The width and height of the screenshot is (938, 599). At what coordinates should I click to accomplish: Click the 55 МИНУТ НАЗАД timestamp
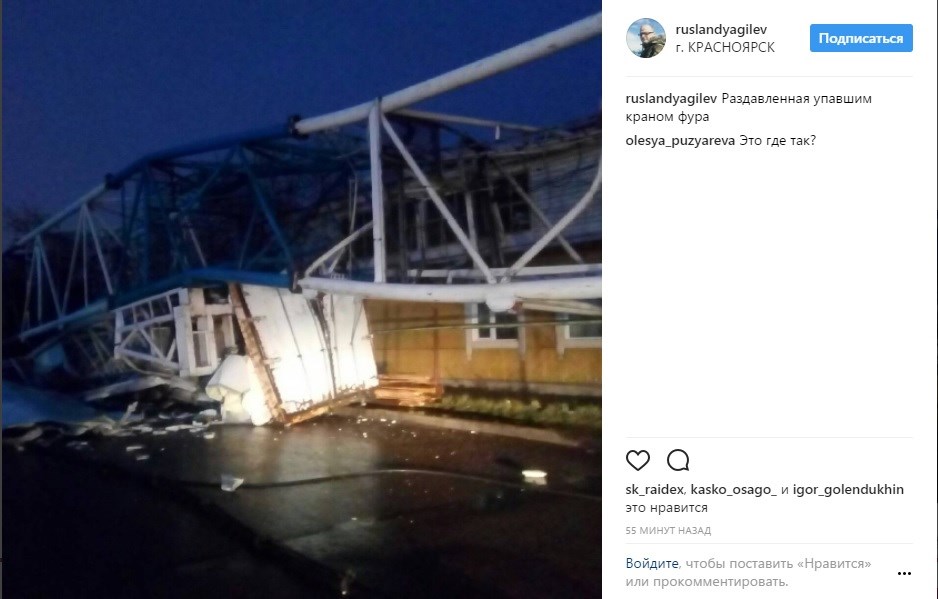pyautogui.click(x=668, y=531)
